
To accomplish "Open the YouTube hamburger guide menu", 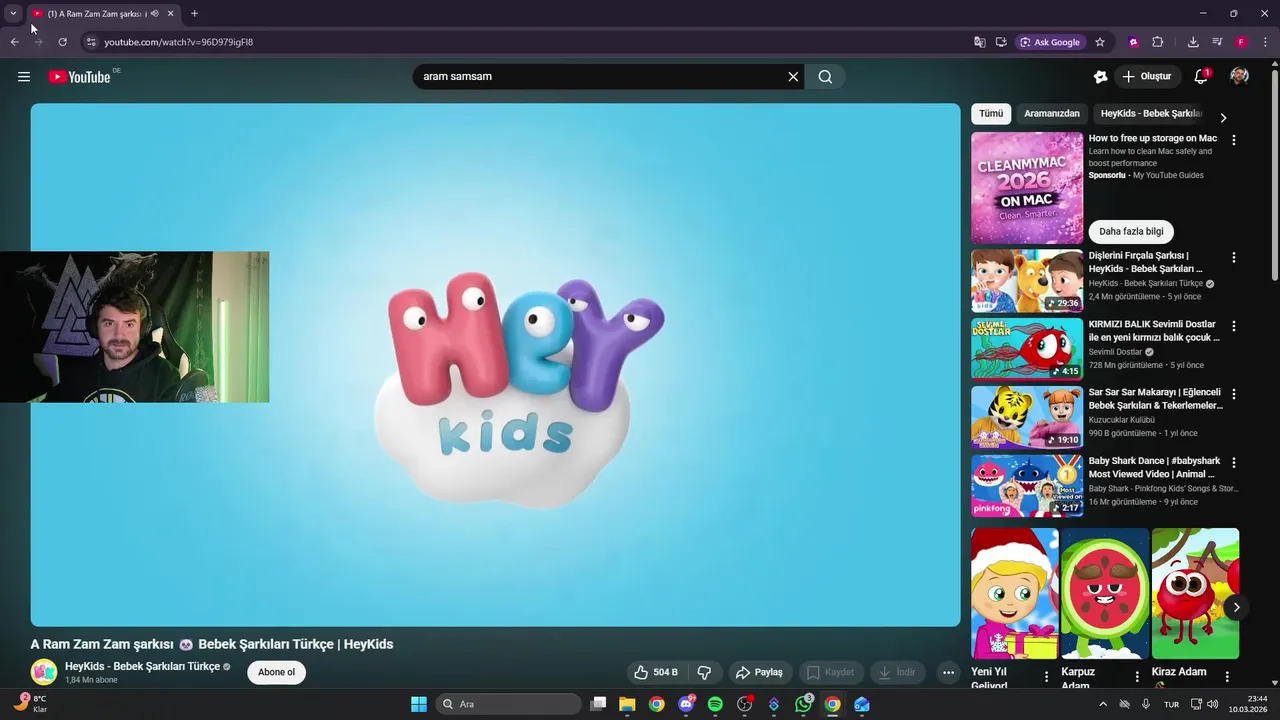I will click(x=24, y=76).
